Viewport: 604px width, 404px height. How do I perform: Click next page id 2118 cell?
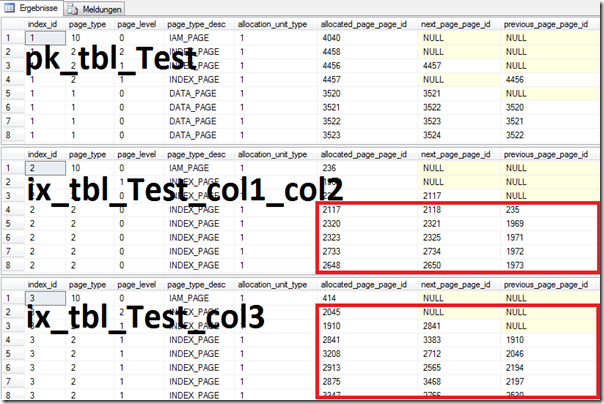pos(458,210)
